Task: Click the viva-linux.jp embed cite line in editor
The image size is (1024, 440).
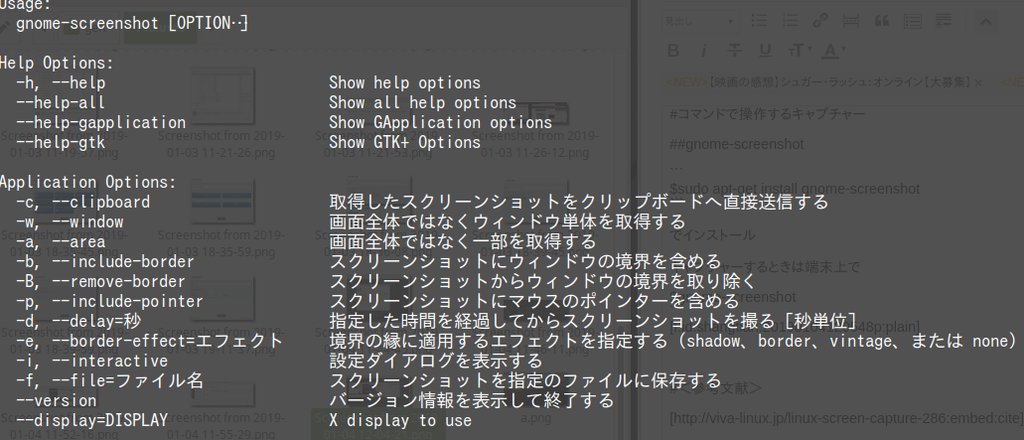Action: click(x=846, y=418)
